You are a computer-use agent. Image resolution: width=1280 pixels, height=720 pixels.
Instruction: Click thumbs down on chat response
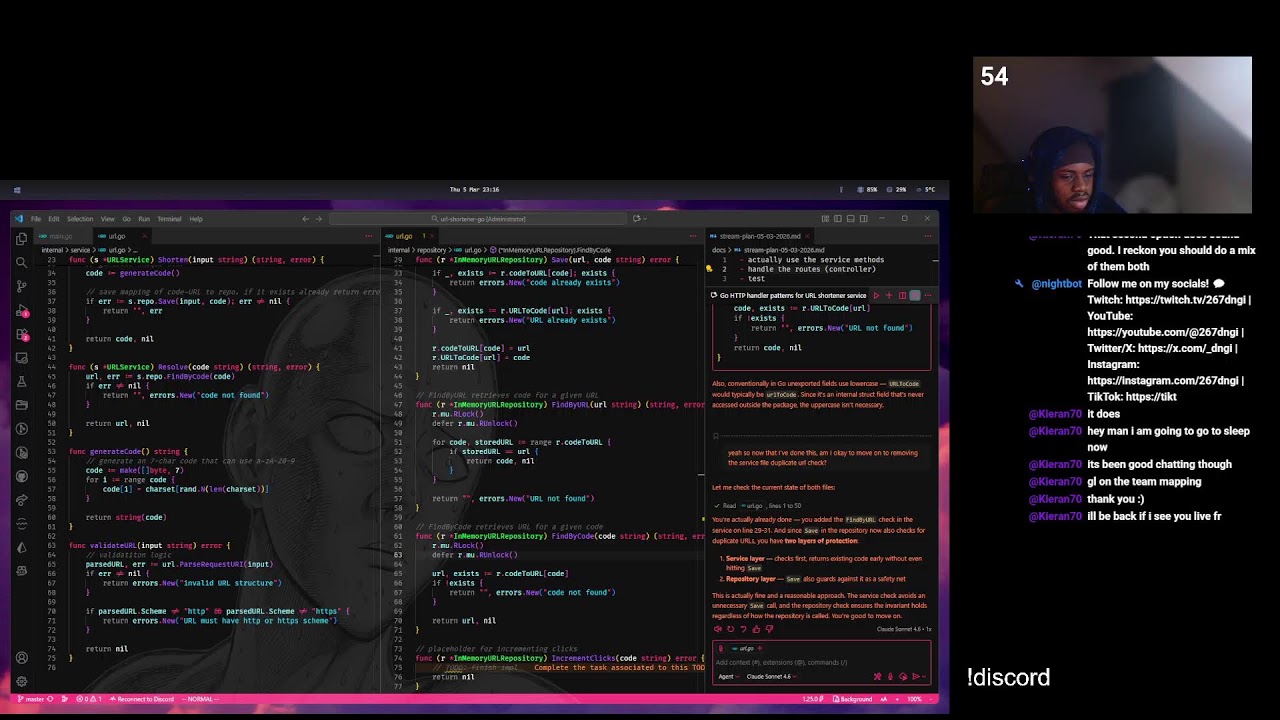(769, 629)
